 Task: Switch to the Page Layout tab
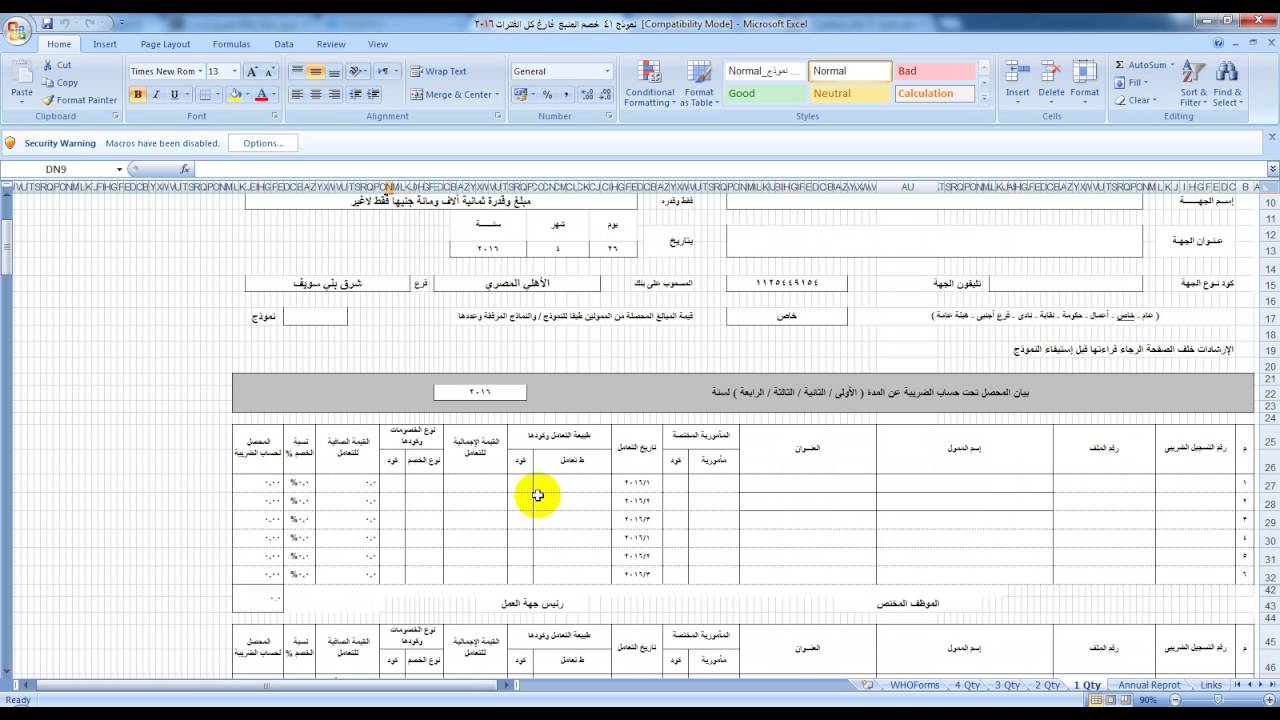[165, 44]
